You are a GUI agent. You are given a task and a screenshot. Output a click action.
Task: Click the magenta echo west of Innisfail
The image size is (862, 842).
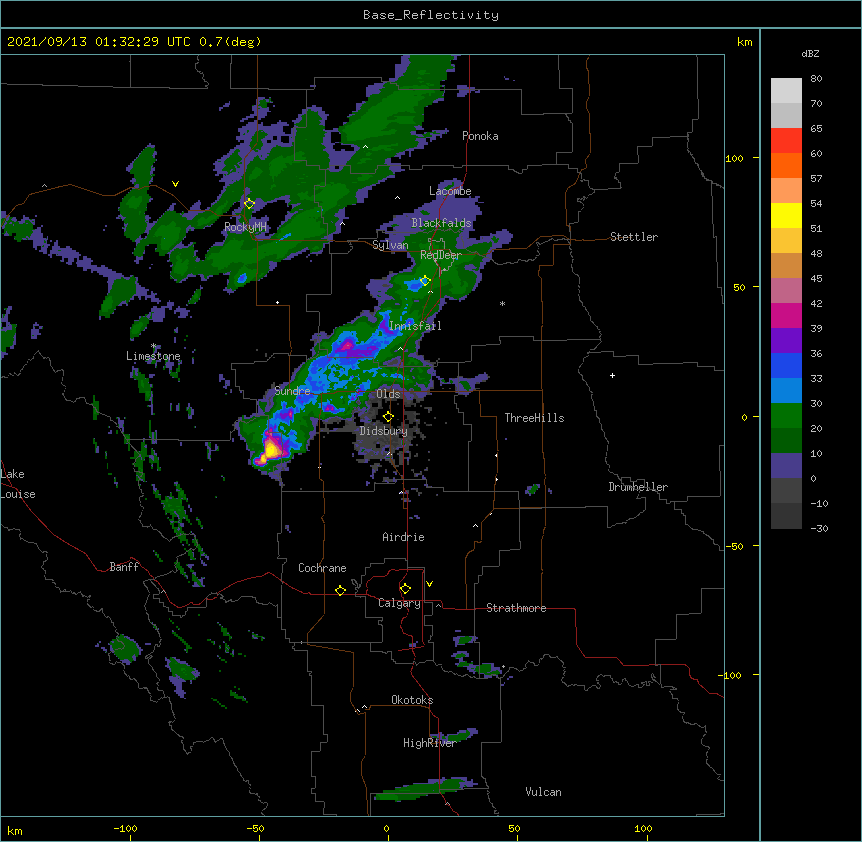[347, 346]
